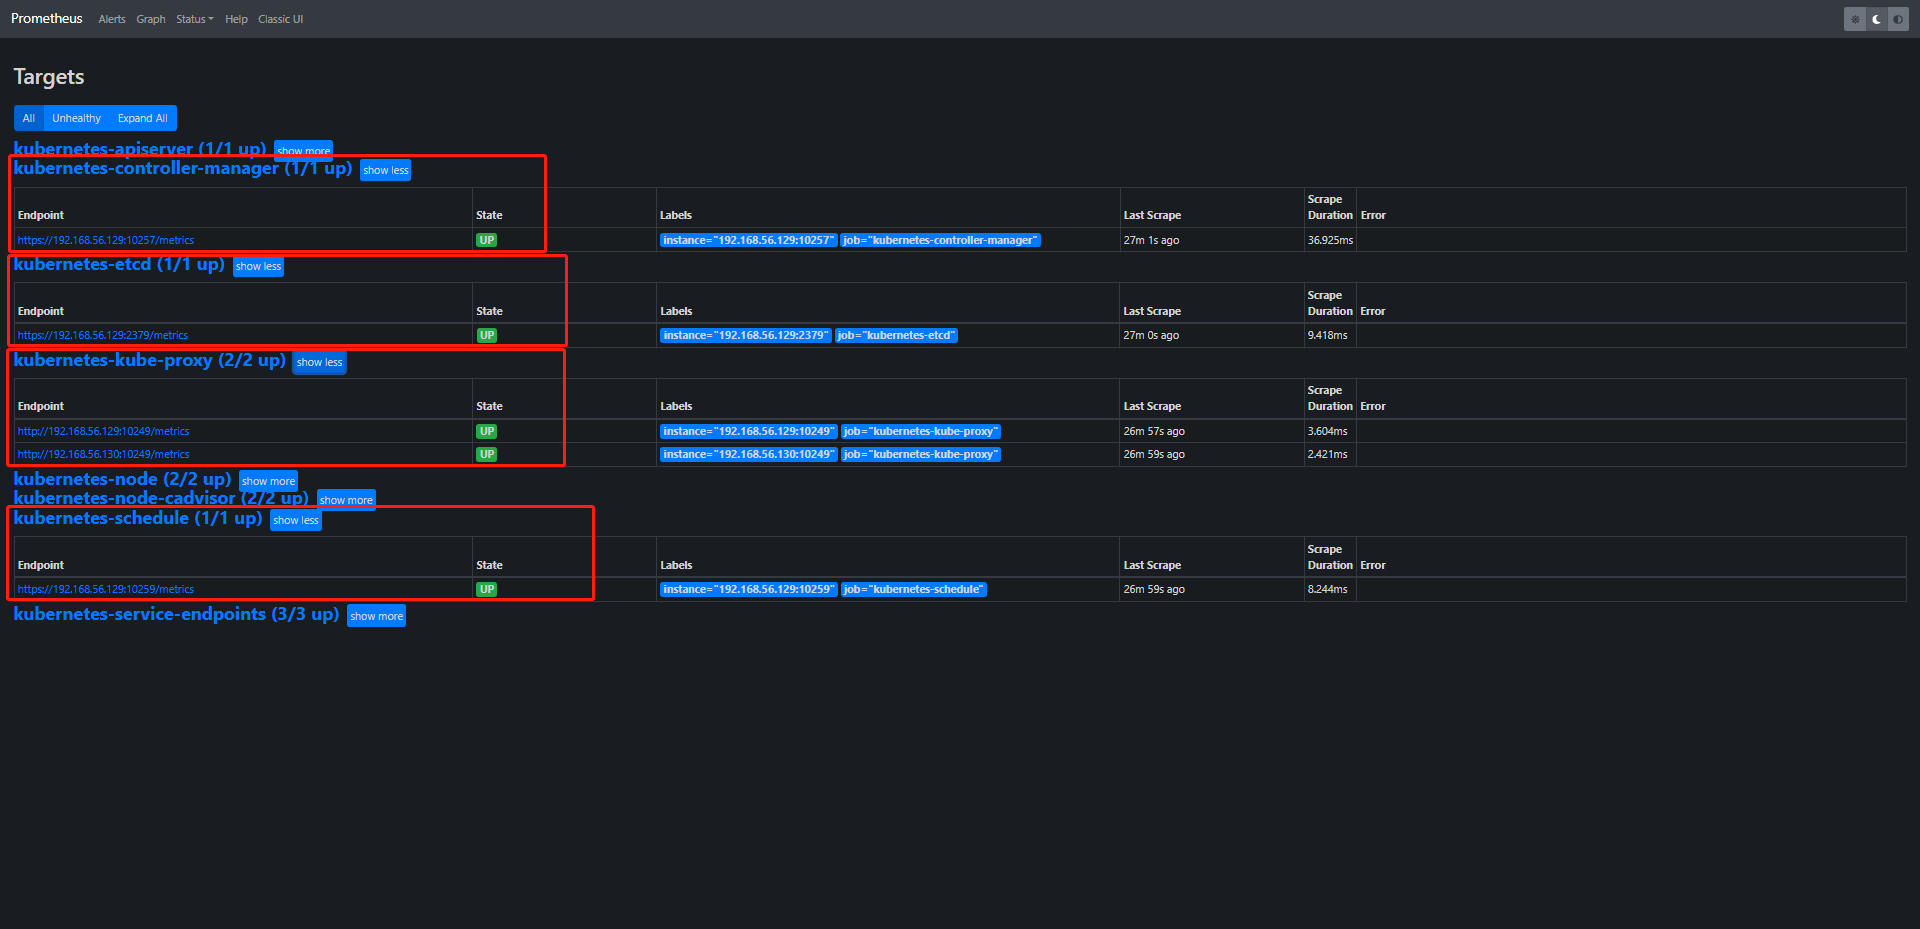Click the 9.418ms scrape duration
1920x929 pixels.
pyautogui.click(x=1327, y=335)
